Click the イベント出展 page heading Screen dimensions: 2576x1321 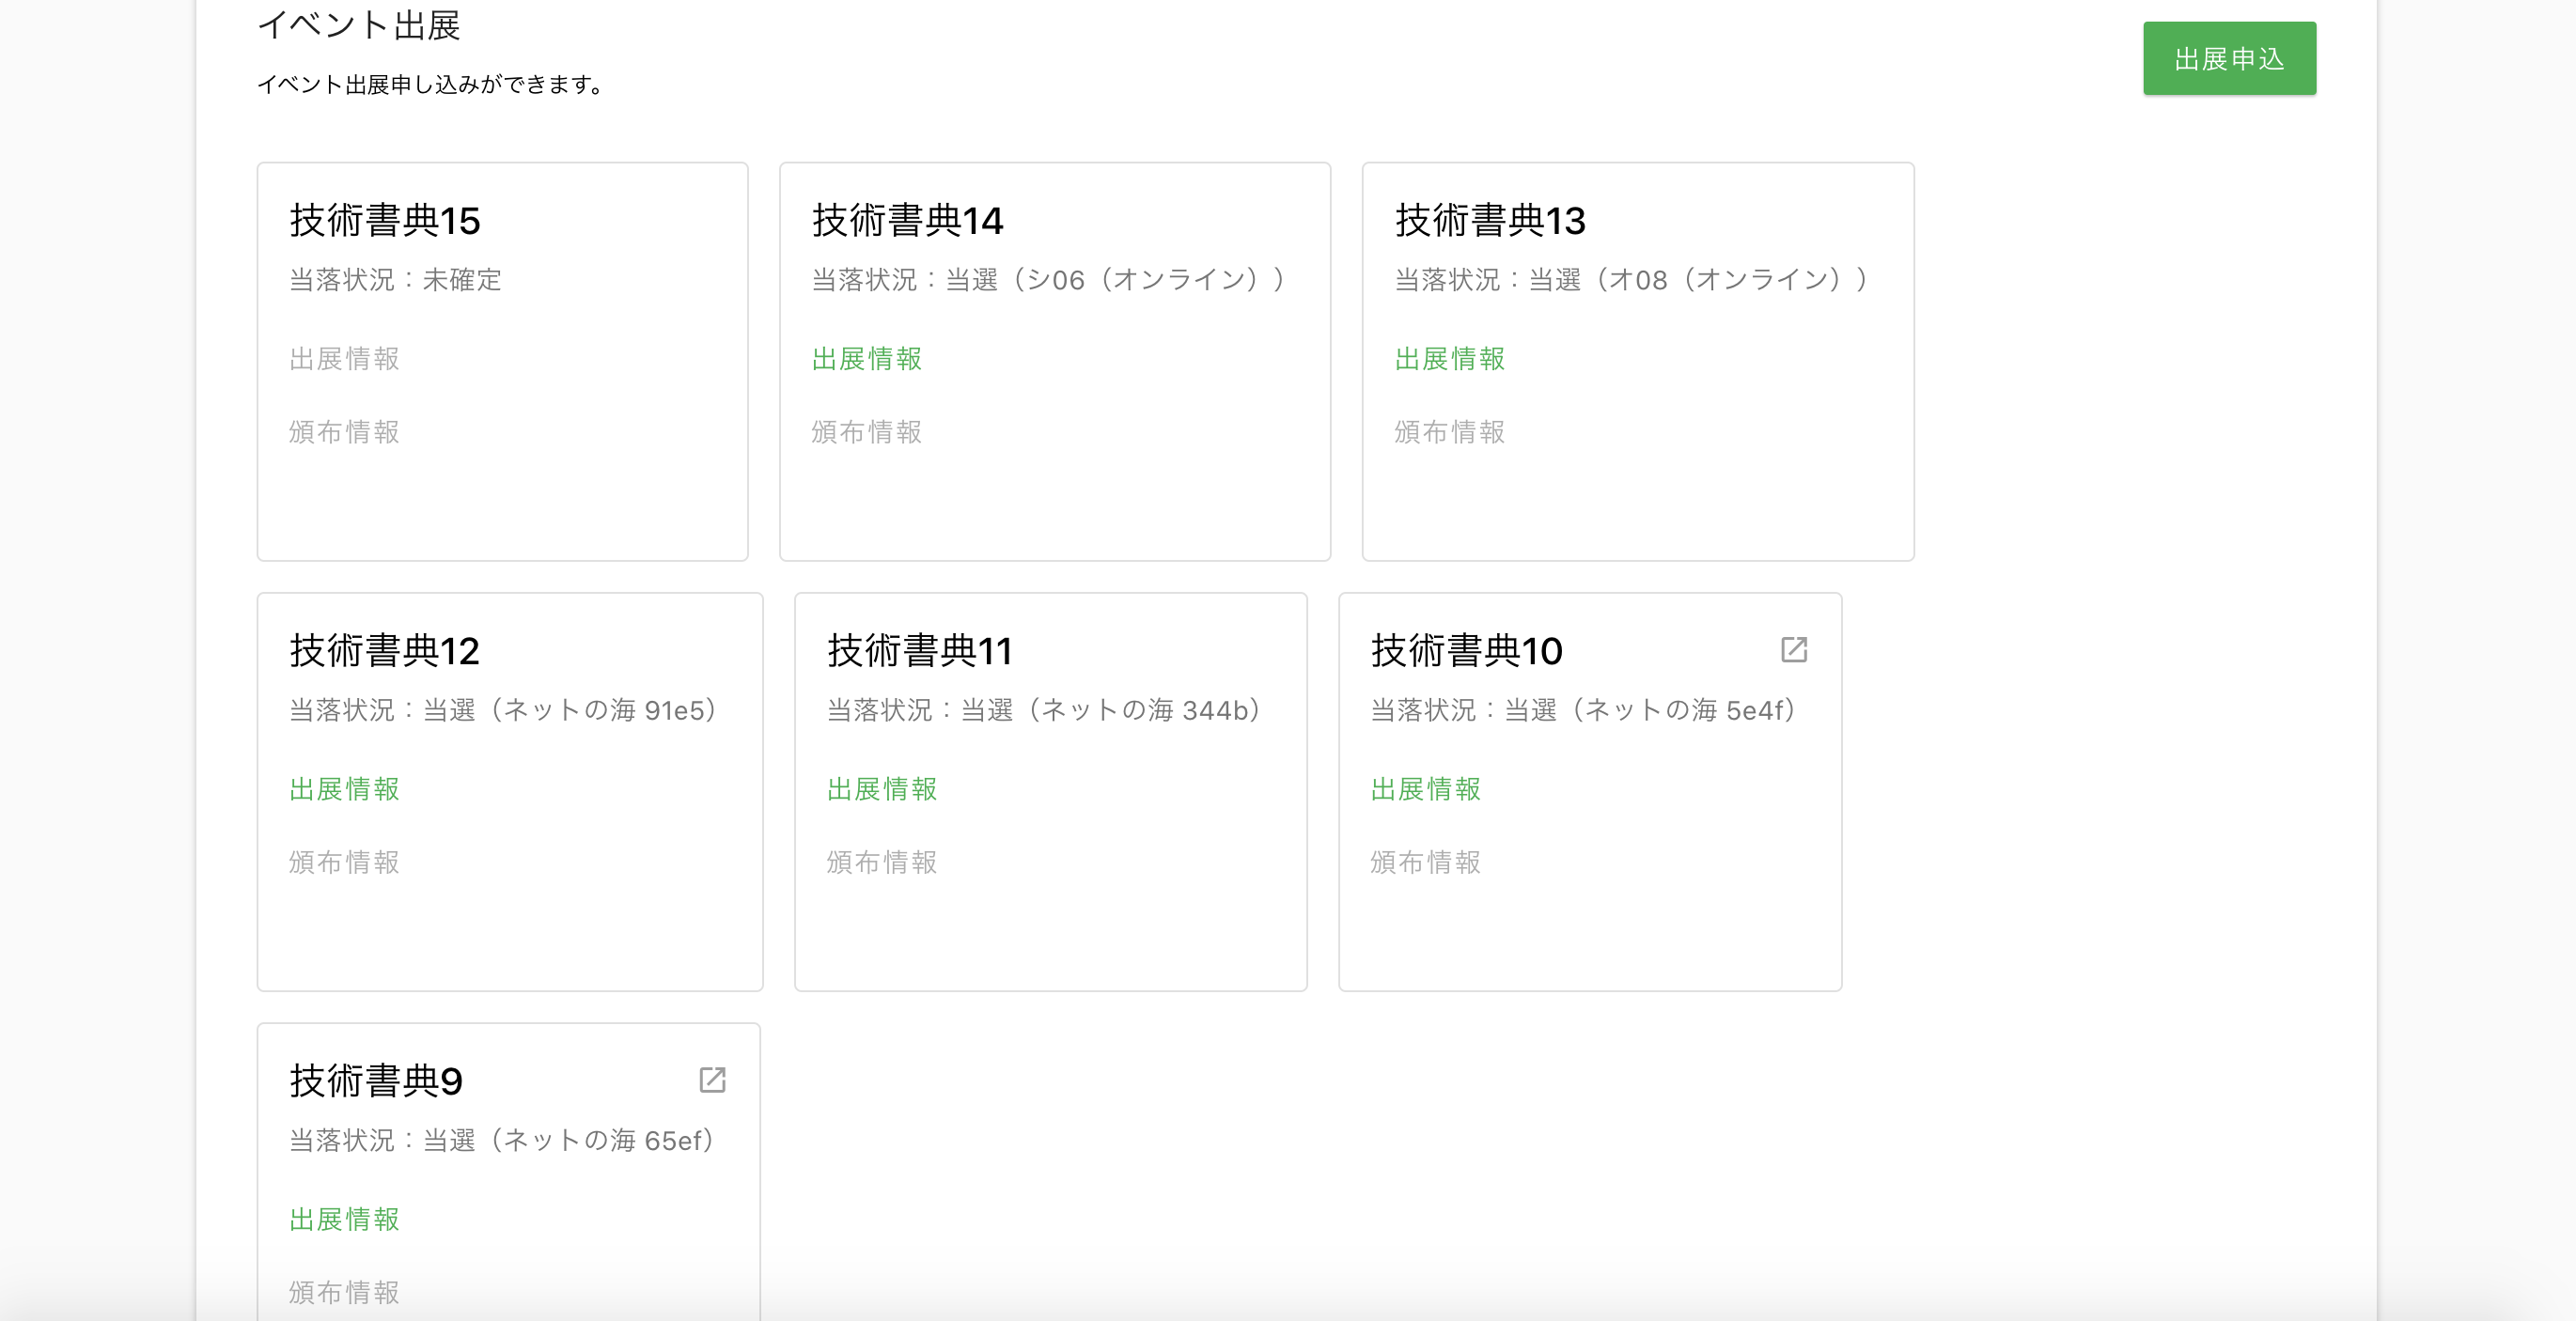click(359, 25)
